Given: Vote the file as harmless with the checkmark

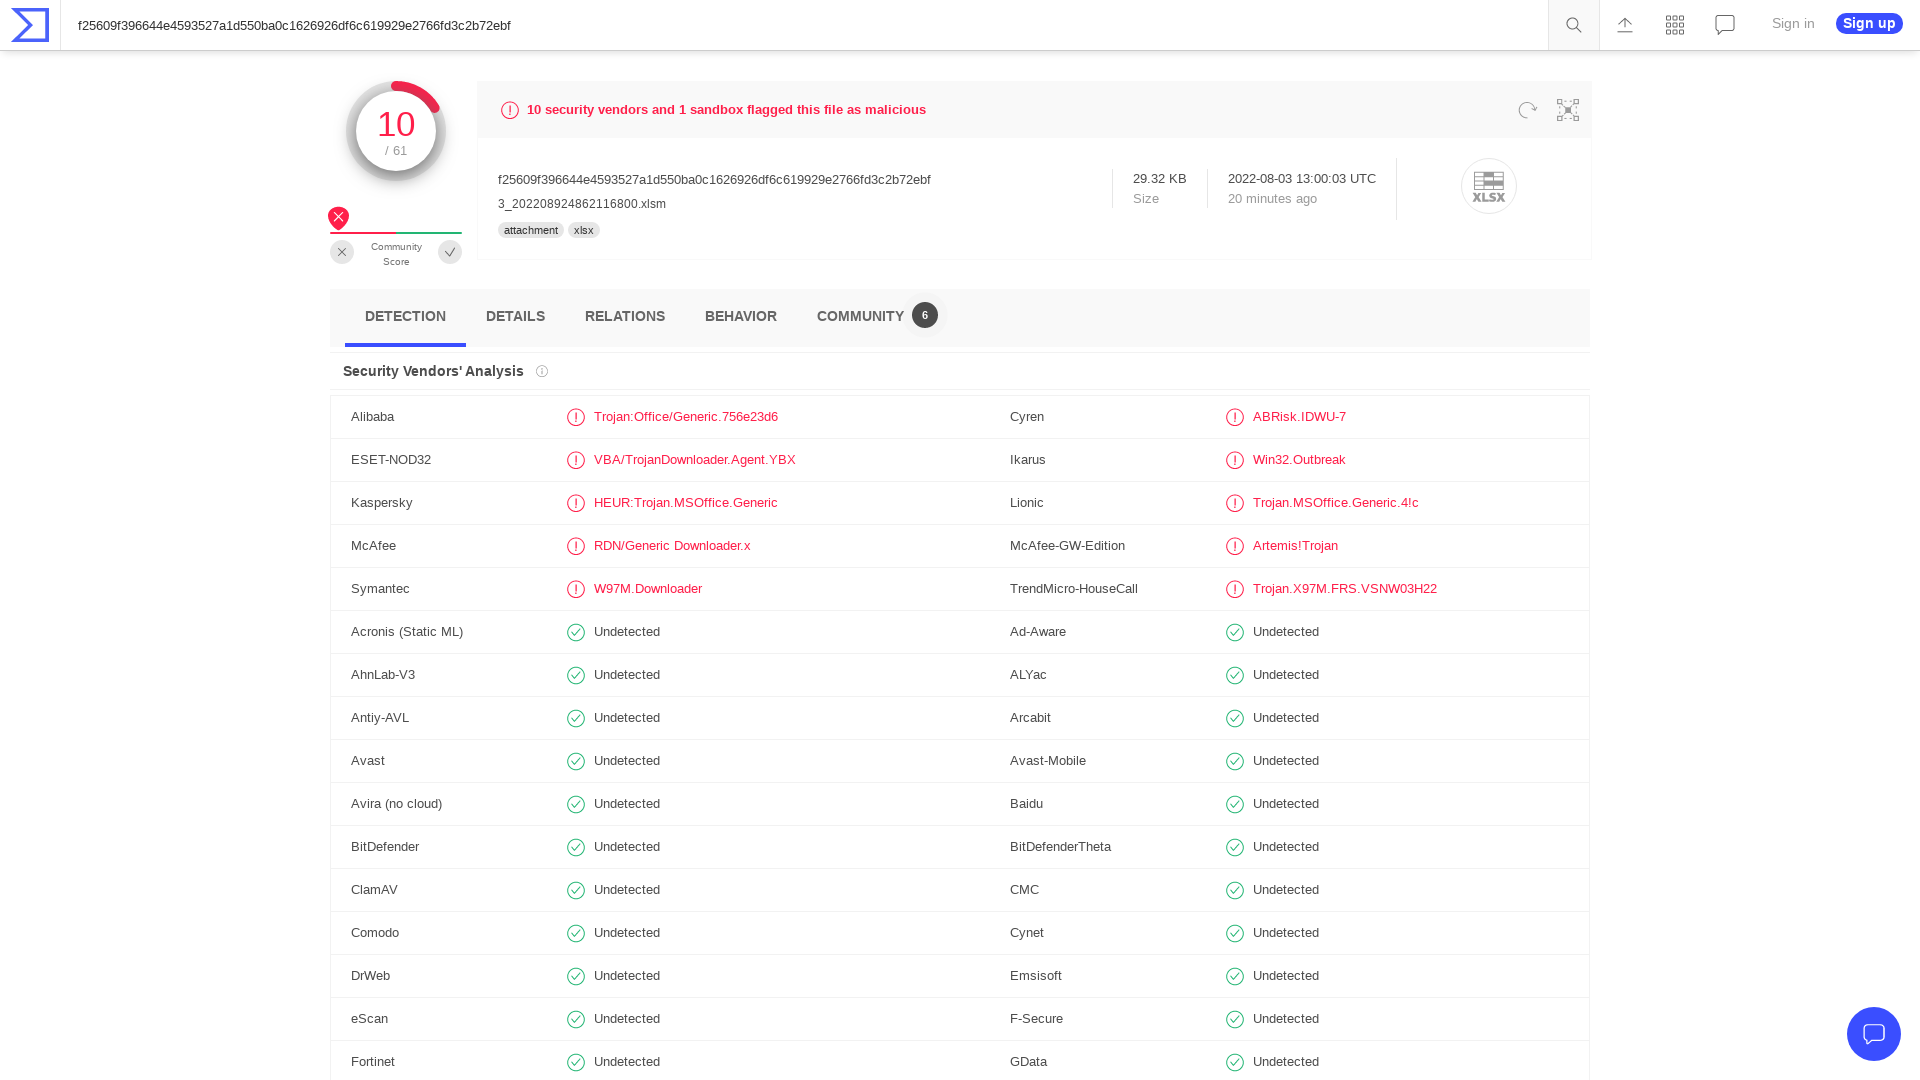Looking at the screenshot, I should point(449,252).
